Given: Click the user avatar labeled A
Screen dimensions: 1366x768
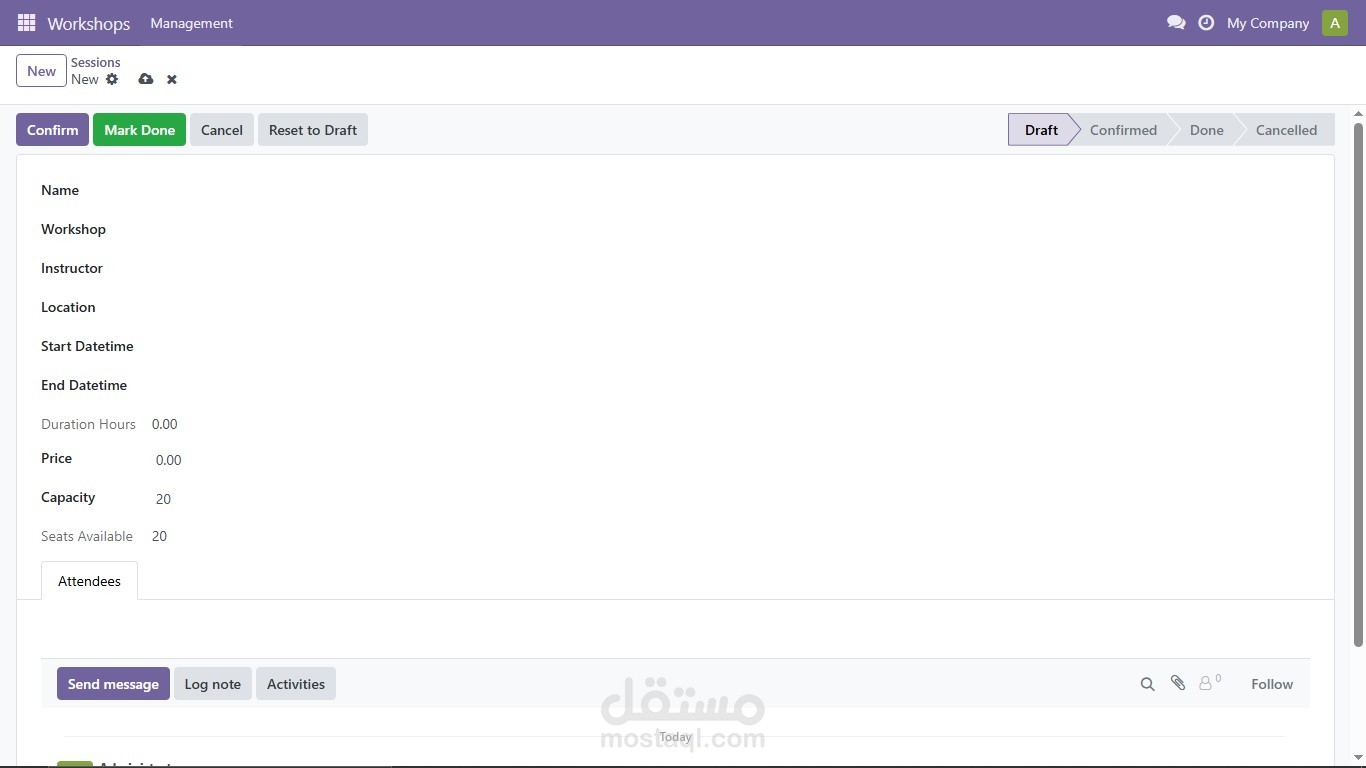Looking at the screenshot, I should click(1335, 22).
